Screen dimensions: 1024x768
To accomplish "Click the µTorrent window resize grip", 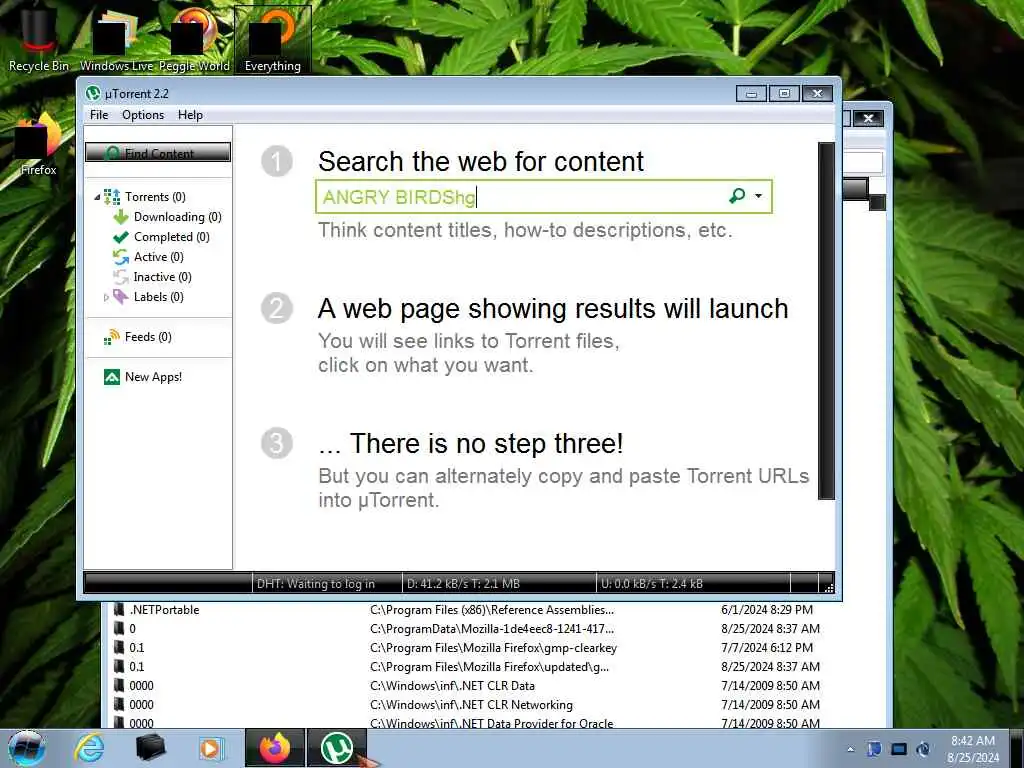I will tap(828, 587).
